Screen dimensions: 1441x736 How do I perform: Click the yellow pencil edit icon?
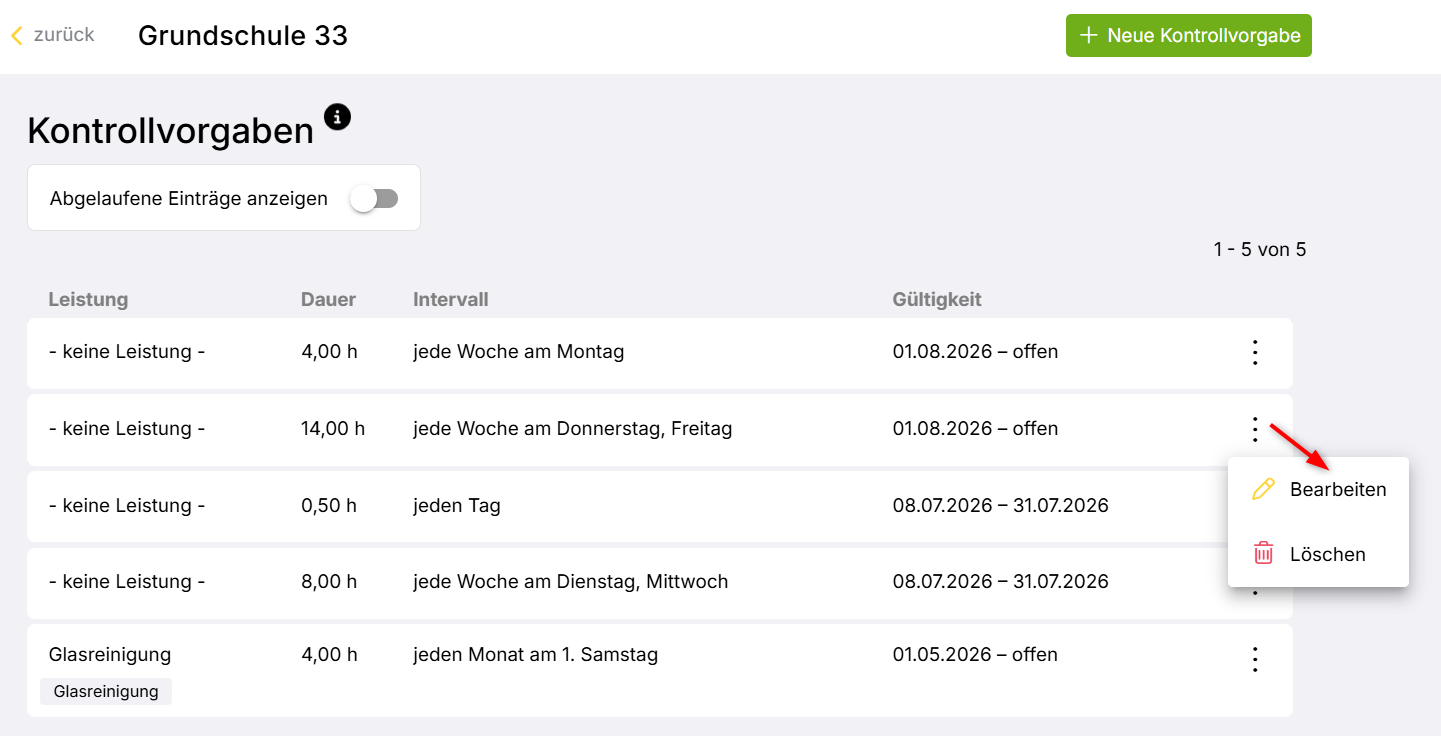click(1264, 490)
